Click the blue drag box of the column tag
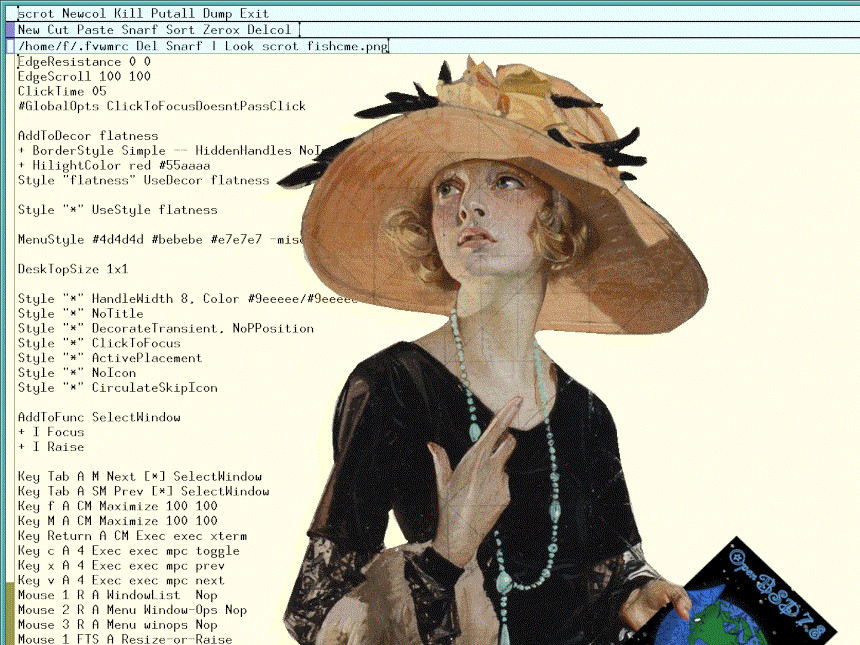 click(8, 29)
